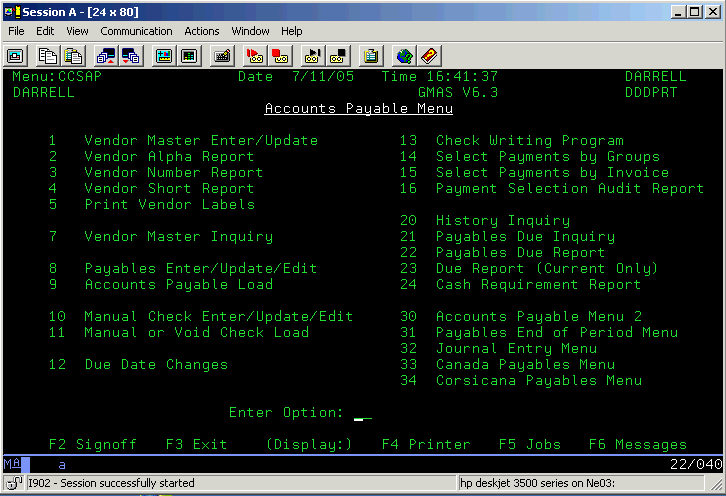Open the Window menu
726x496 pixels.
coord(250,31)
